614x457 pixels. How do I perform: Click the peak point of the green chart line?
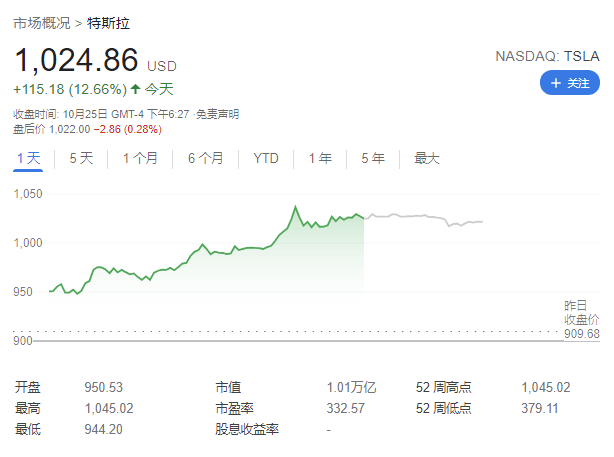pos(295,208)
